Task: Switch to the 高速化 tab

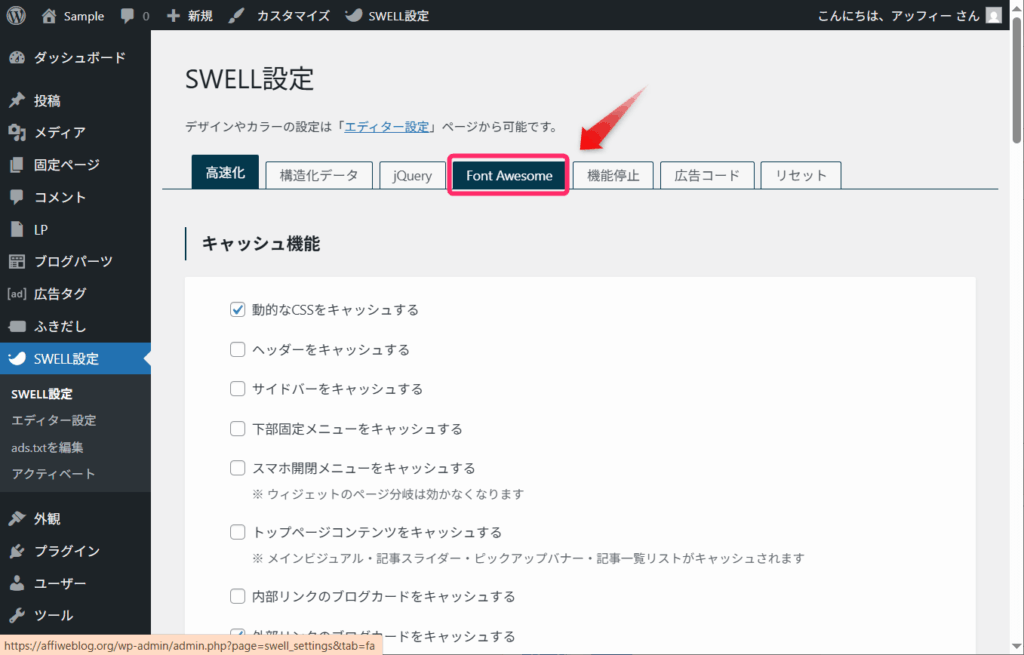Action: pos(225,172)
